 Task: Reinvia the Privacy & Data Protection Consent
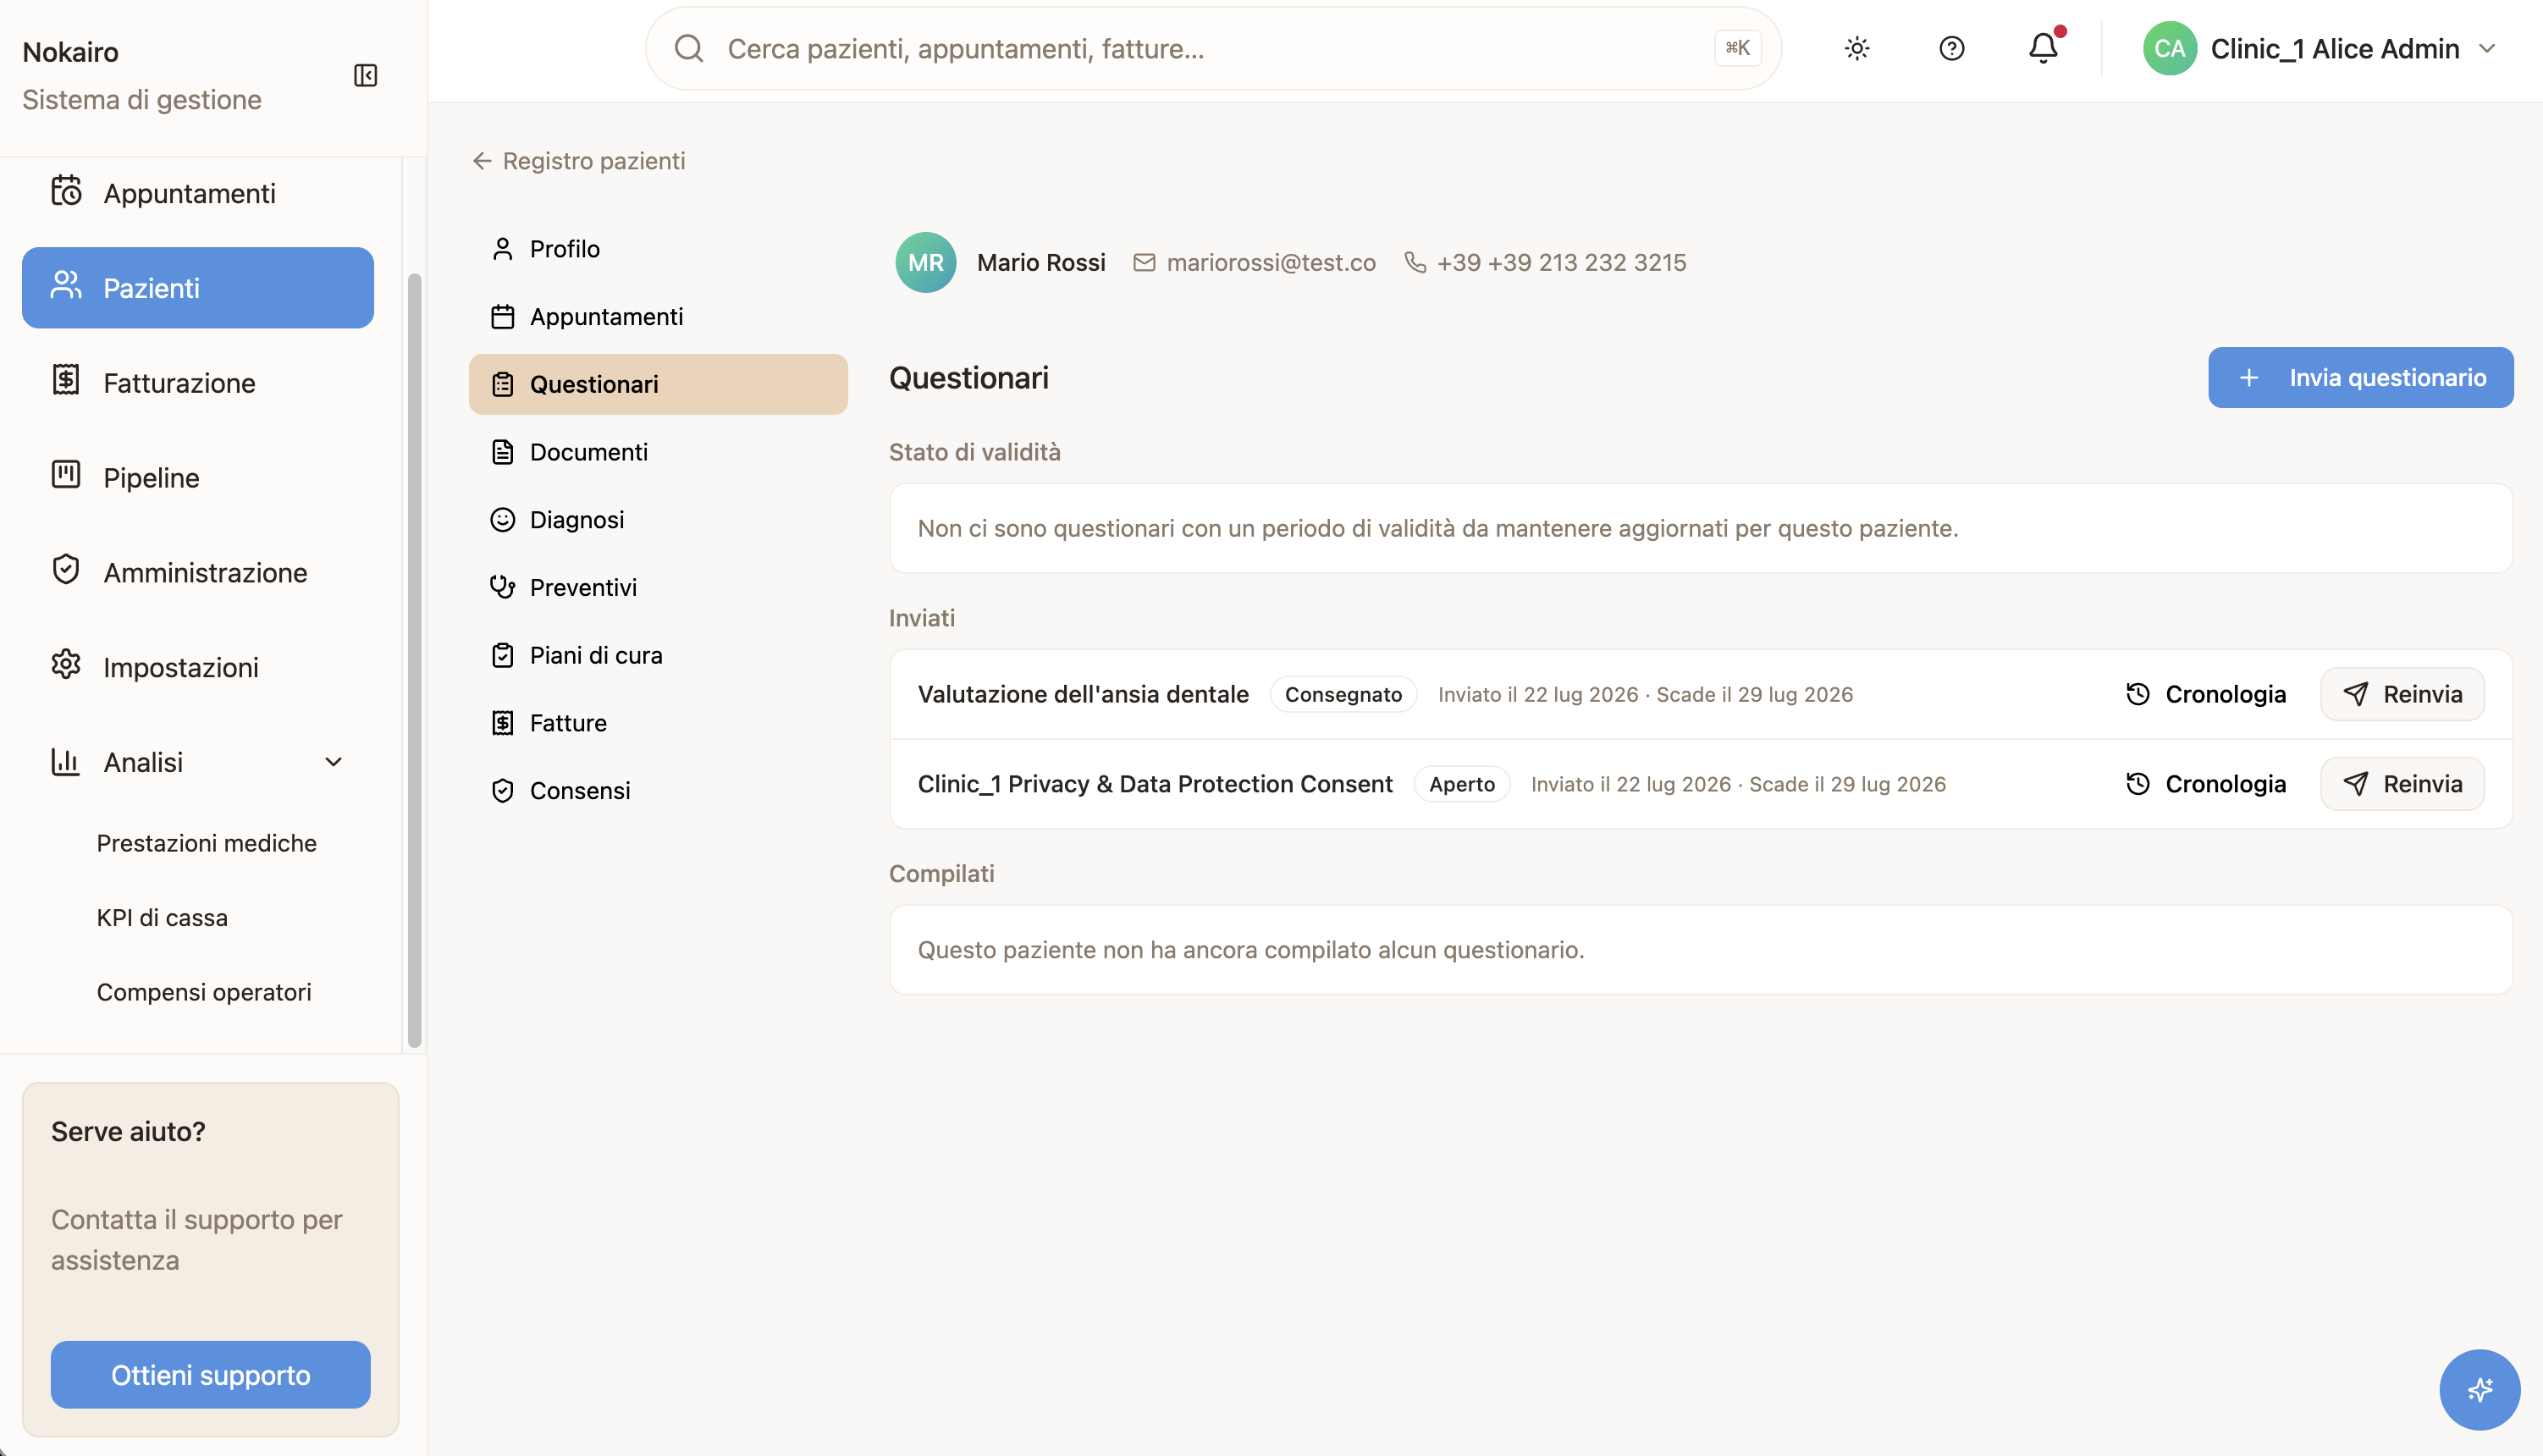pyautogui.click(x=2402, y=784)
